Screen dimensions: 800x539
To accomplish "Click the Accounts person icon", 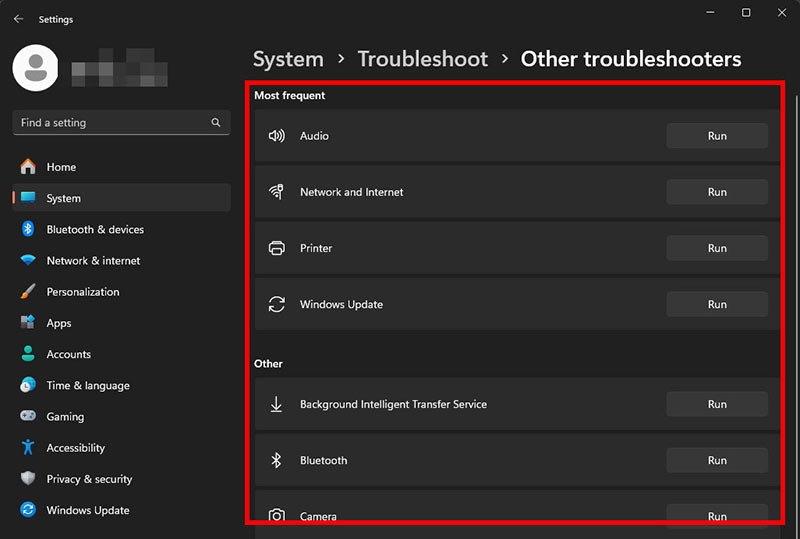I will point(28,354).
